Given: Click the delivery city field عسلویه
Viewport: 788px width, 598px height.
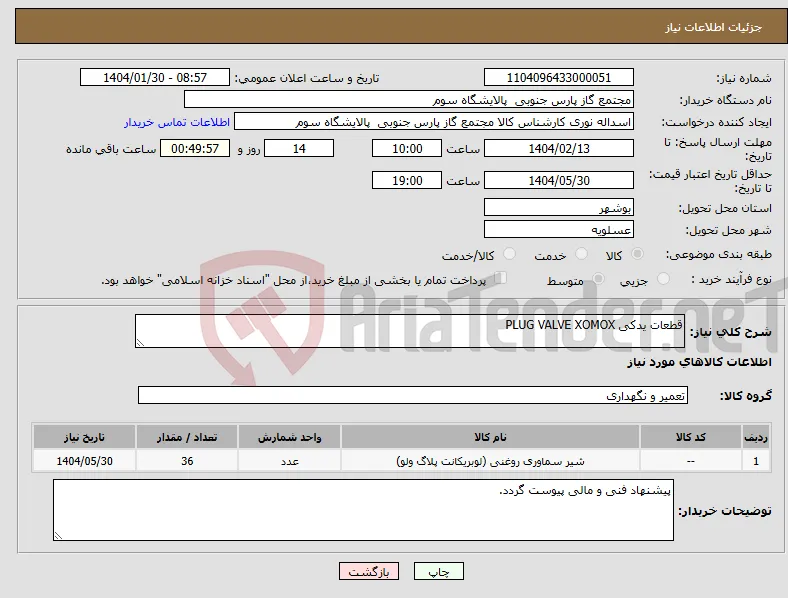Looking at the screenshot, I should pos(559,230).
